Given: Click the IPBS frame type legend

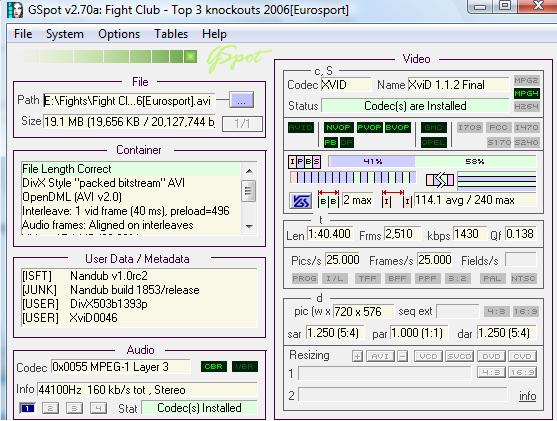Looking at the screenshot, I should pyautogui.click(x=304, y=162).
